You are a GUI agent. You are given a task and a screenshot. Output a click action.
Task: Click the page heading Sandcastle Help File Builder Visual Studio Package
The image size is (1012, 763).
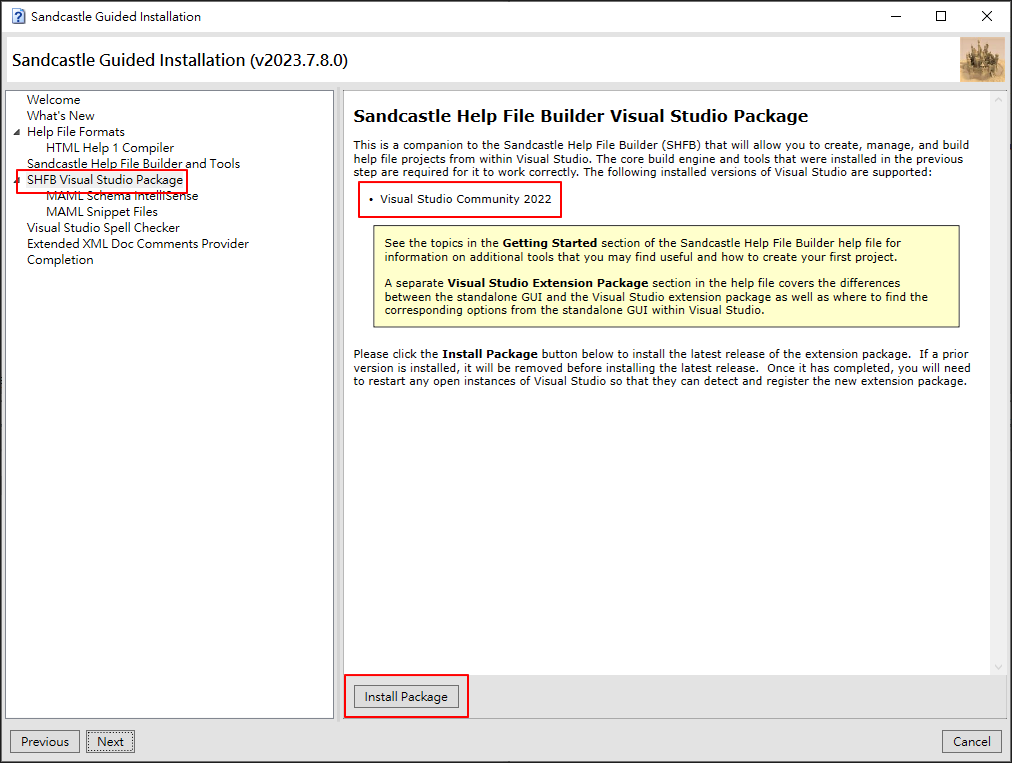tap(580, 116)
